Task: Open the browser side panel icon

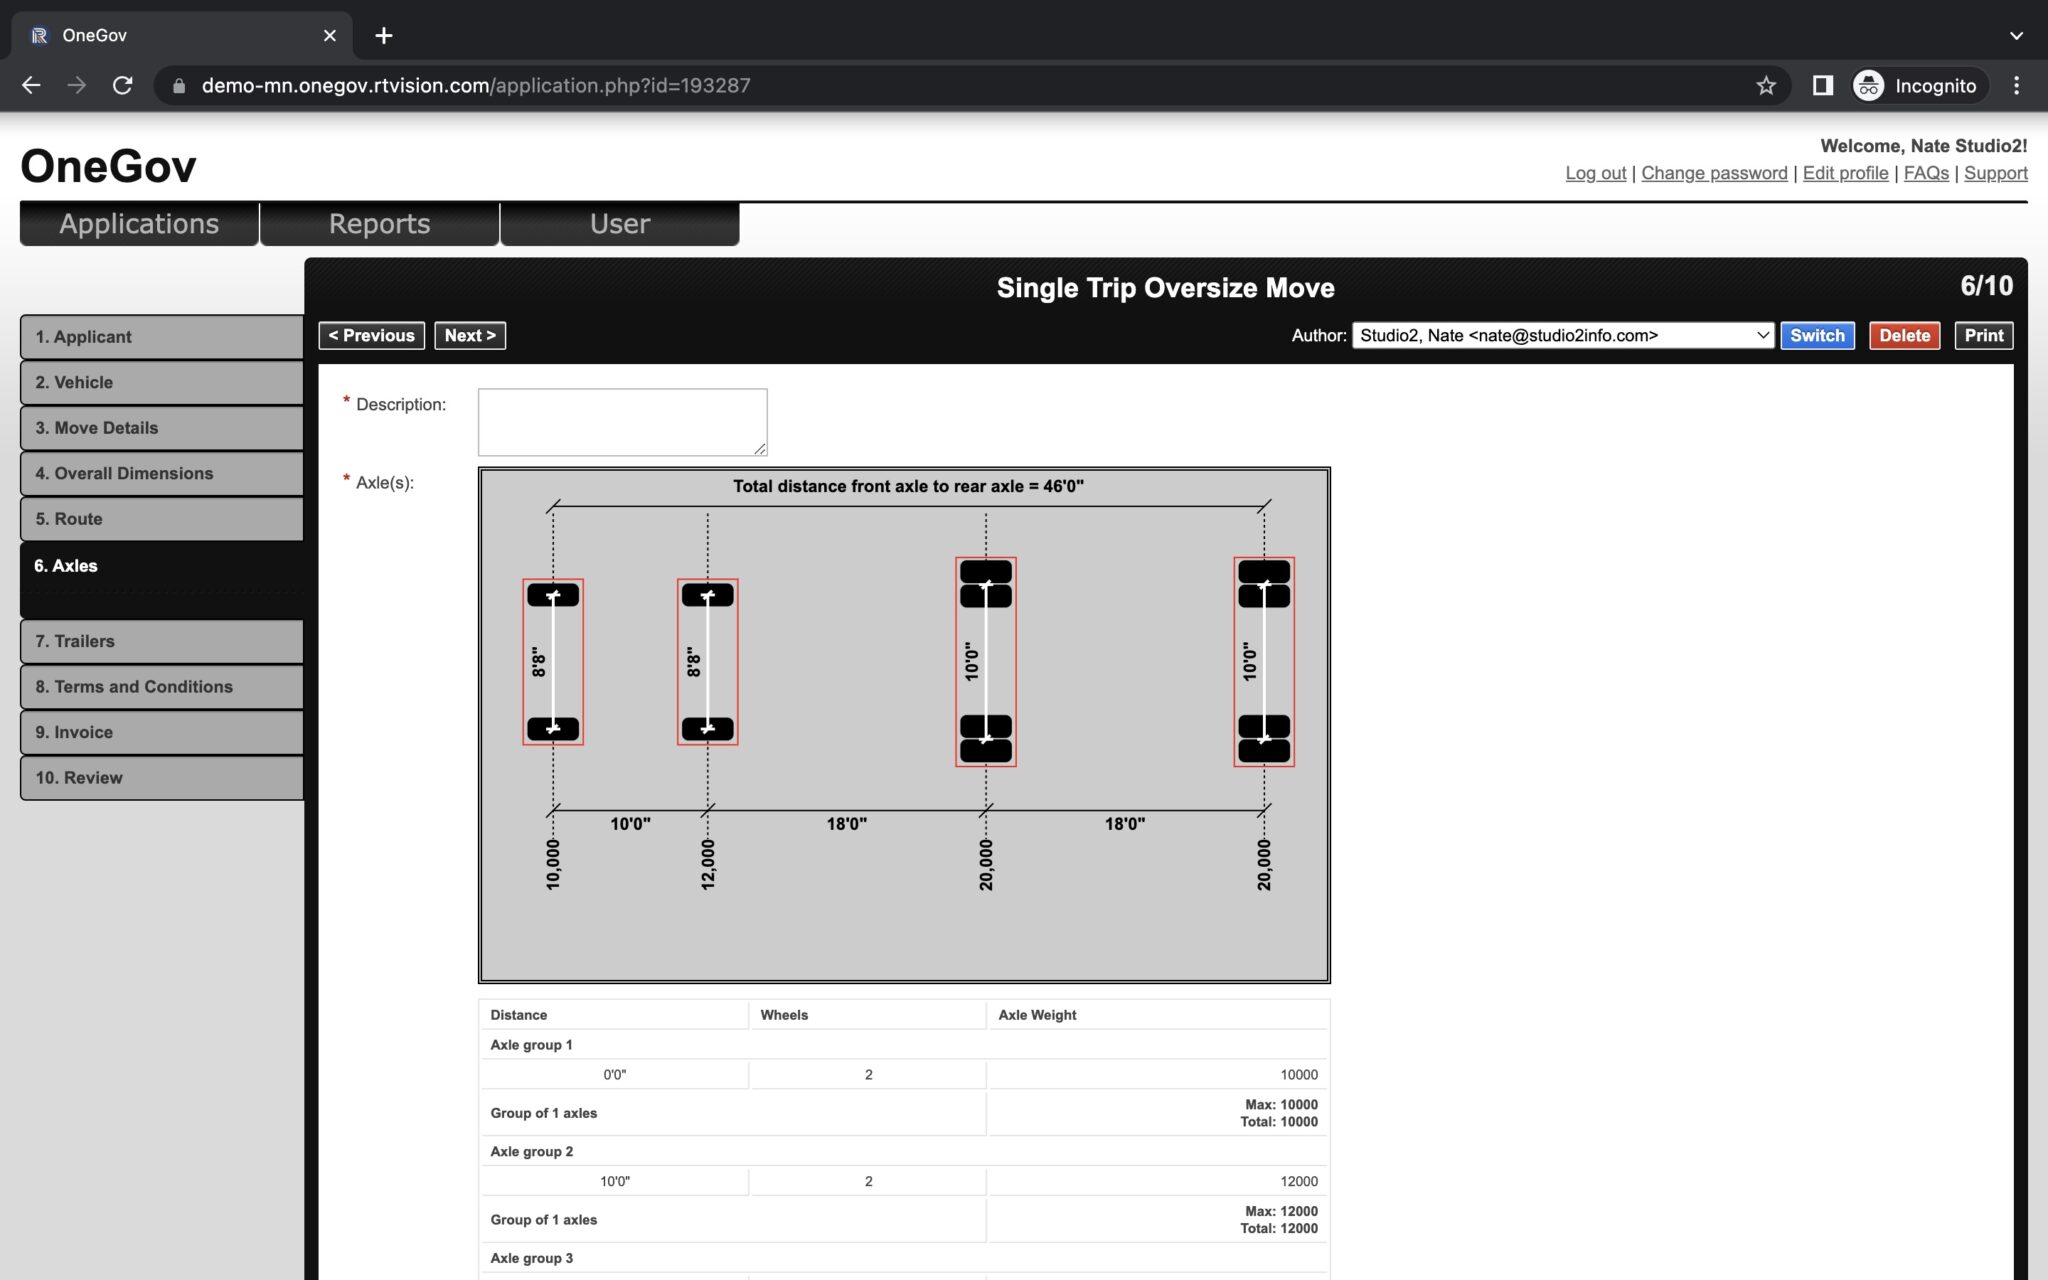Action: [x=1824, y=85]
